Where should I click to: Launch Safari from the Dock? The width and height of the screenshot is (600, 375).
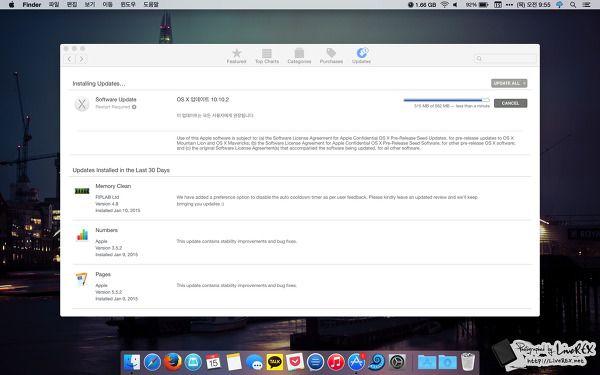(x=152, y=362)
